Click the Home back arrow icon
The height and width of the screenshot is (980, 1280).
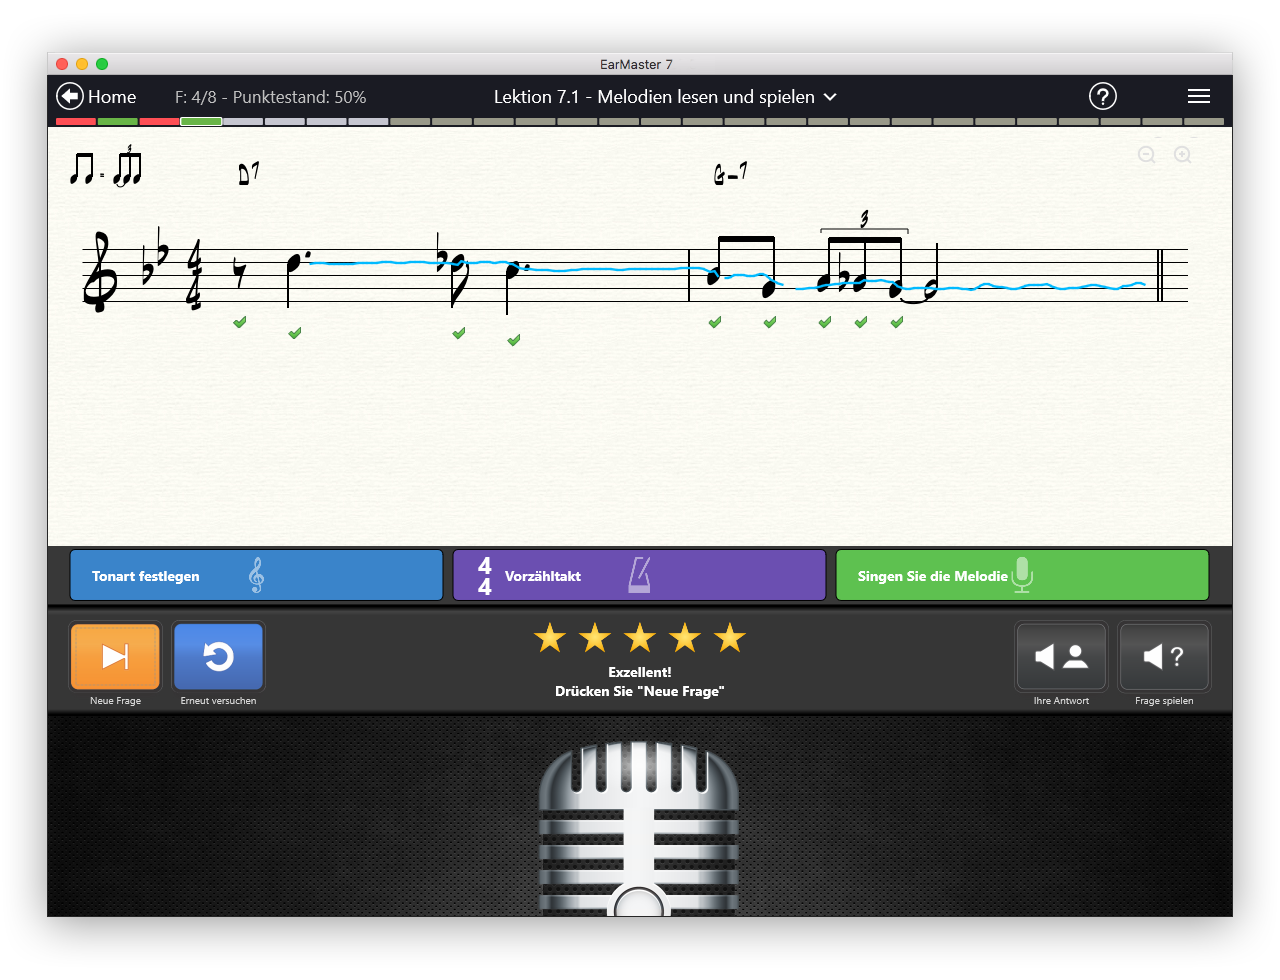(x=69, y=96)
